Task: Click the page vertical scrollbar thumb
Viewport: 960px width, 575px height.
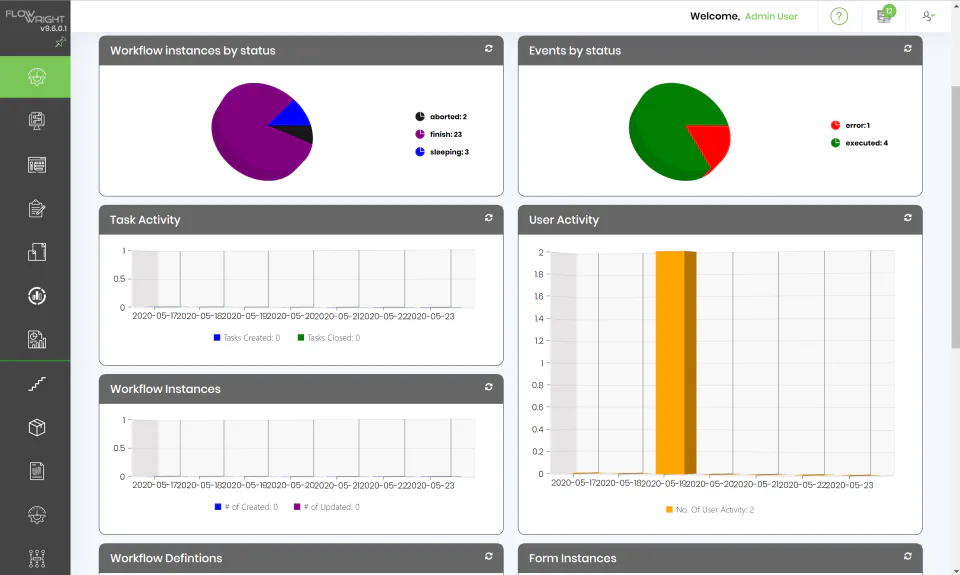Action: (x=955, y=217)
